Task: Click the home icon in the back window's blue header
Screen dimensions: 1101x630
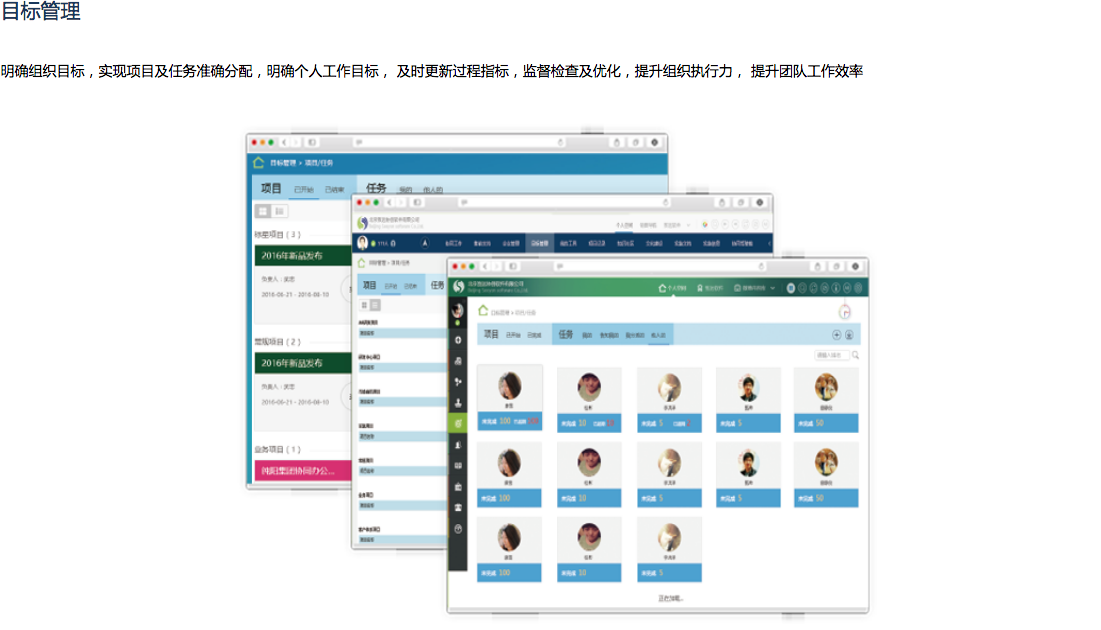Action: click(x=259, y=162)
